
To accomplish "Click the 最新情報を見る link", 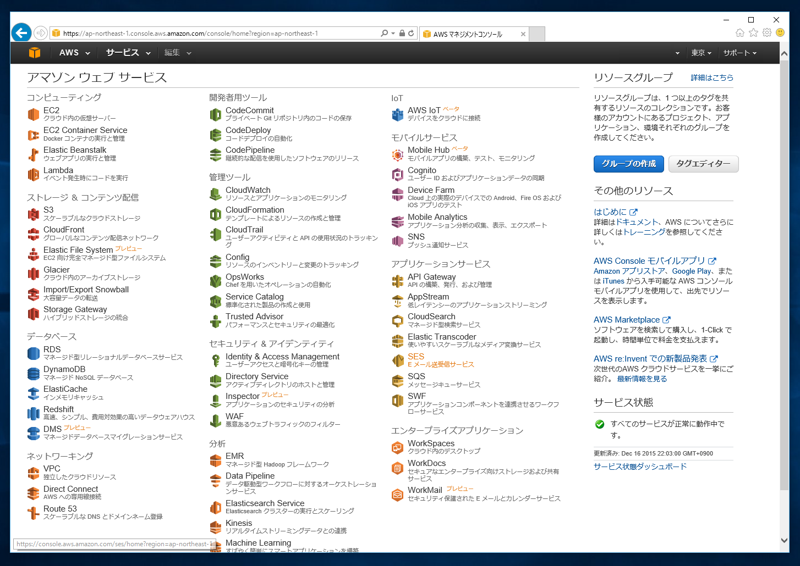I will pos(642,379).
